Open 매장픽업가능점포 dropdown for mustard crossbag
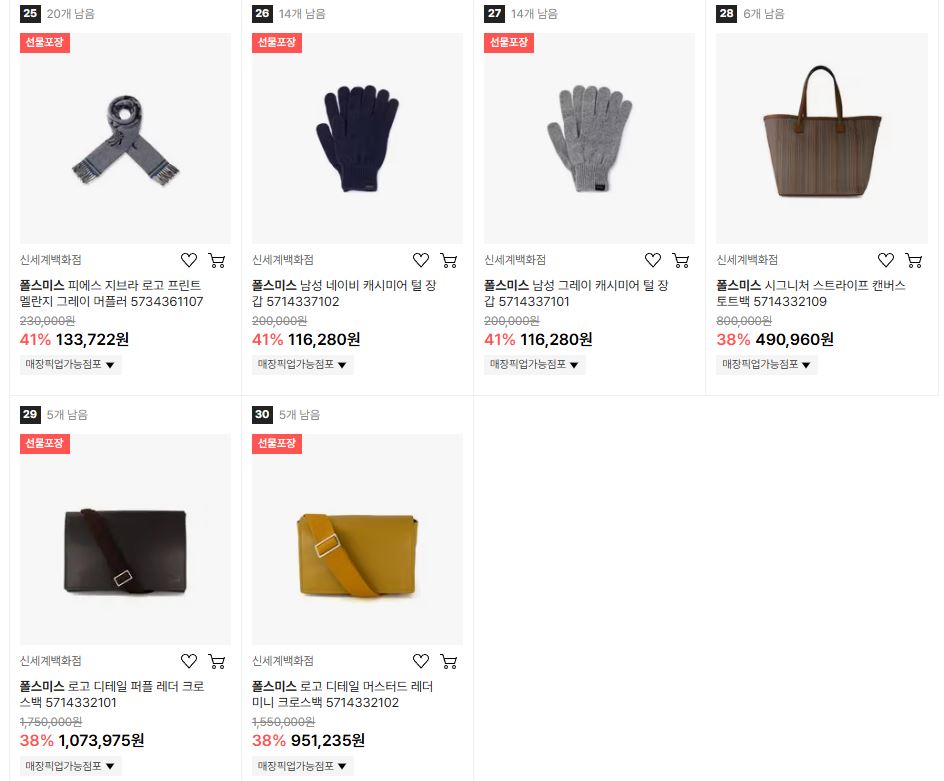The height and width of the screenshot is (781, 944). coord(302,766)
